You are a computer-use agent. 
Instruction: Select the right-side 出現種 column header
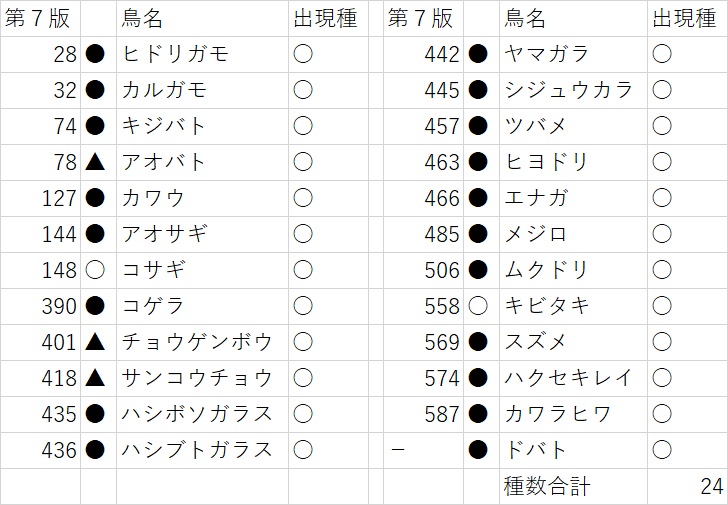point(685,19)
